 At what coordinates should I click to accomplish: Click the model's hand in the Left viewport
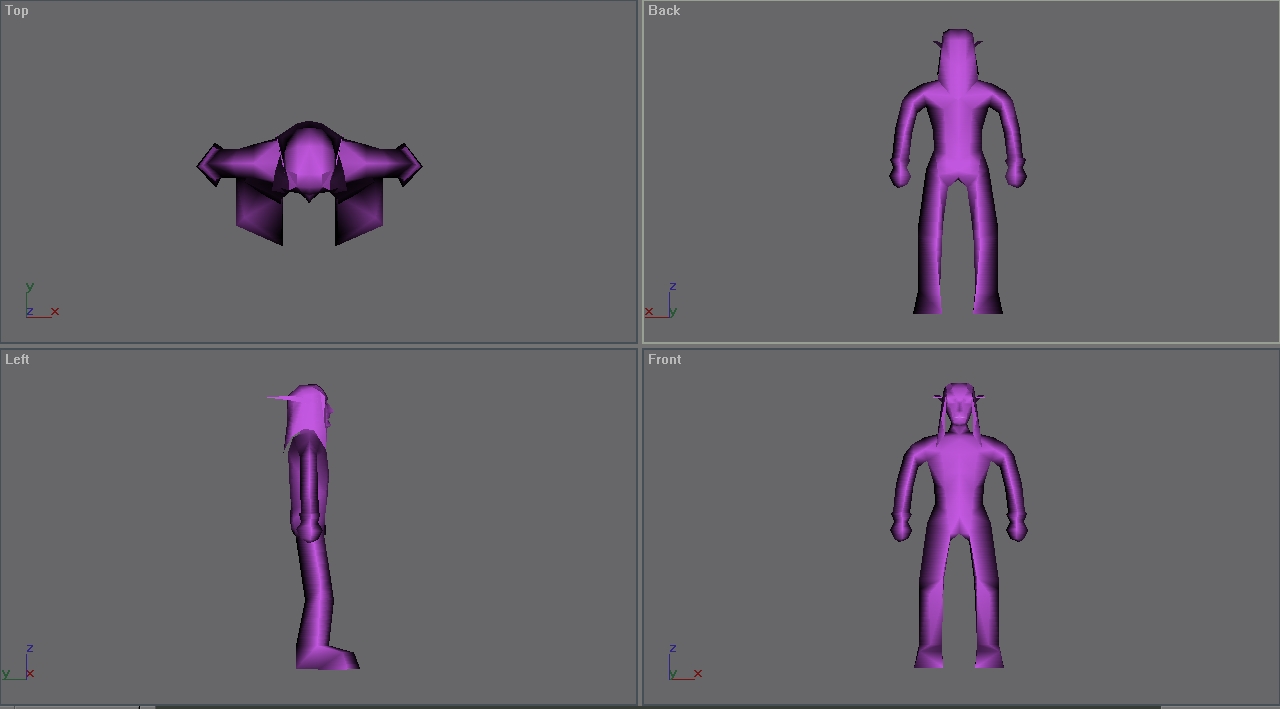pos(308,527)
